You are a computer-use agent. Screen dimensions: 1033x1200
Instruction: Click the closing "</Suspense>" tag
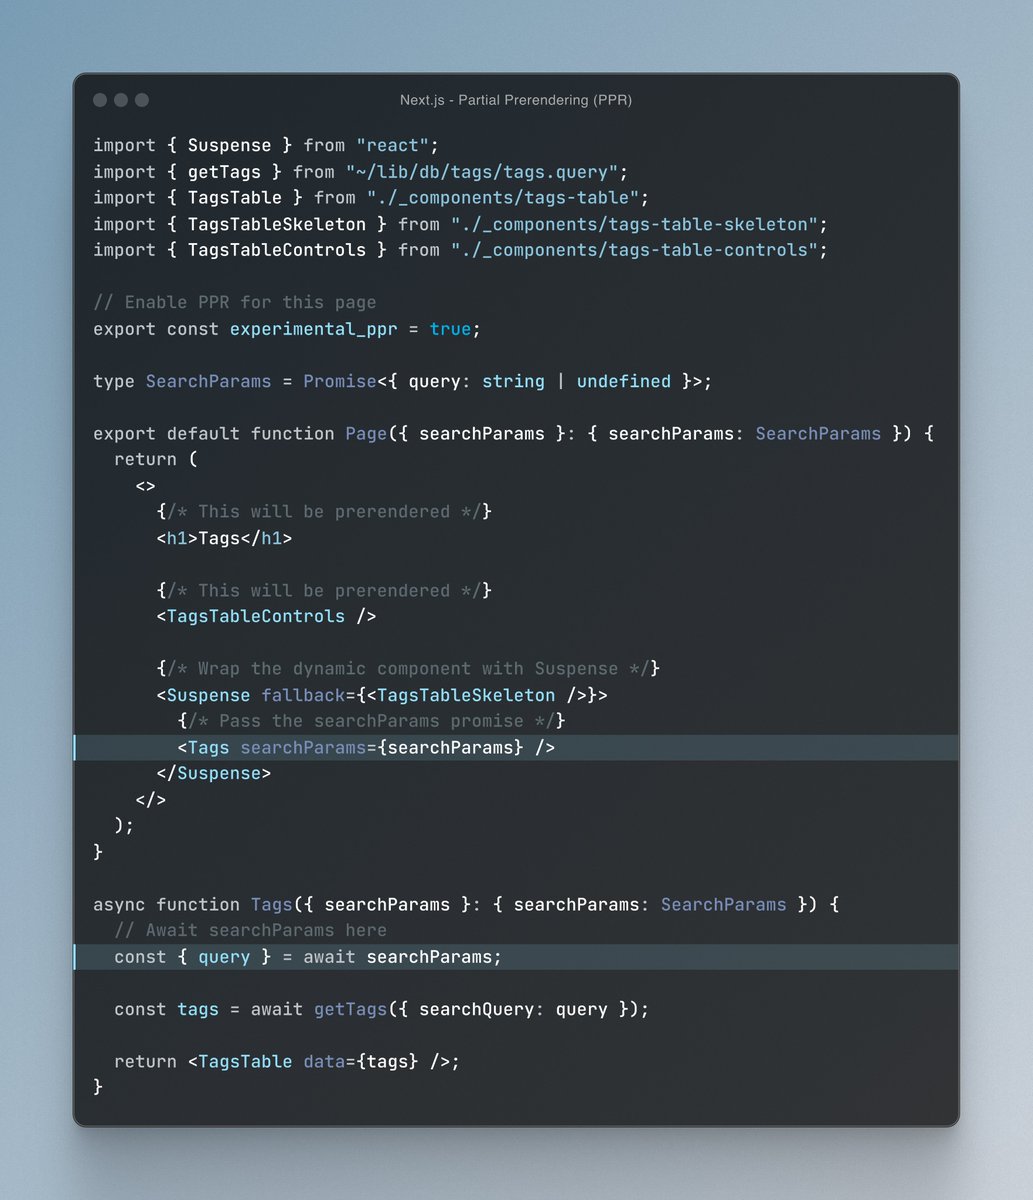(x=214, y=773)
